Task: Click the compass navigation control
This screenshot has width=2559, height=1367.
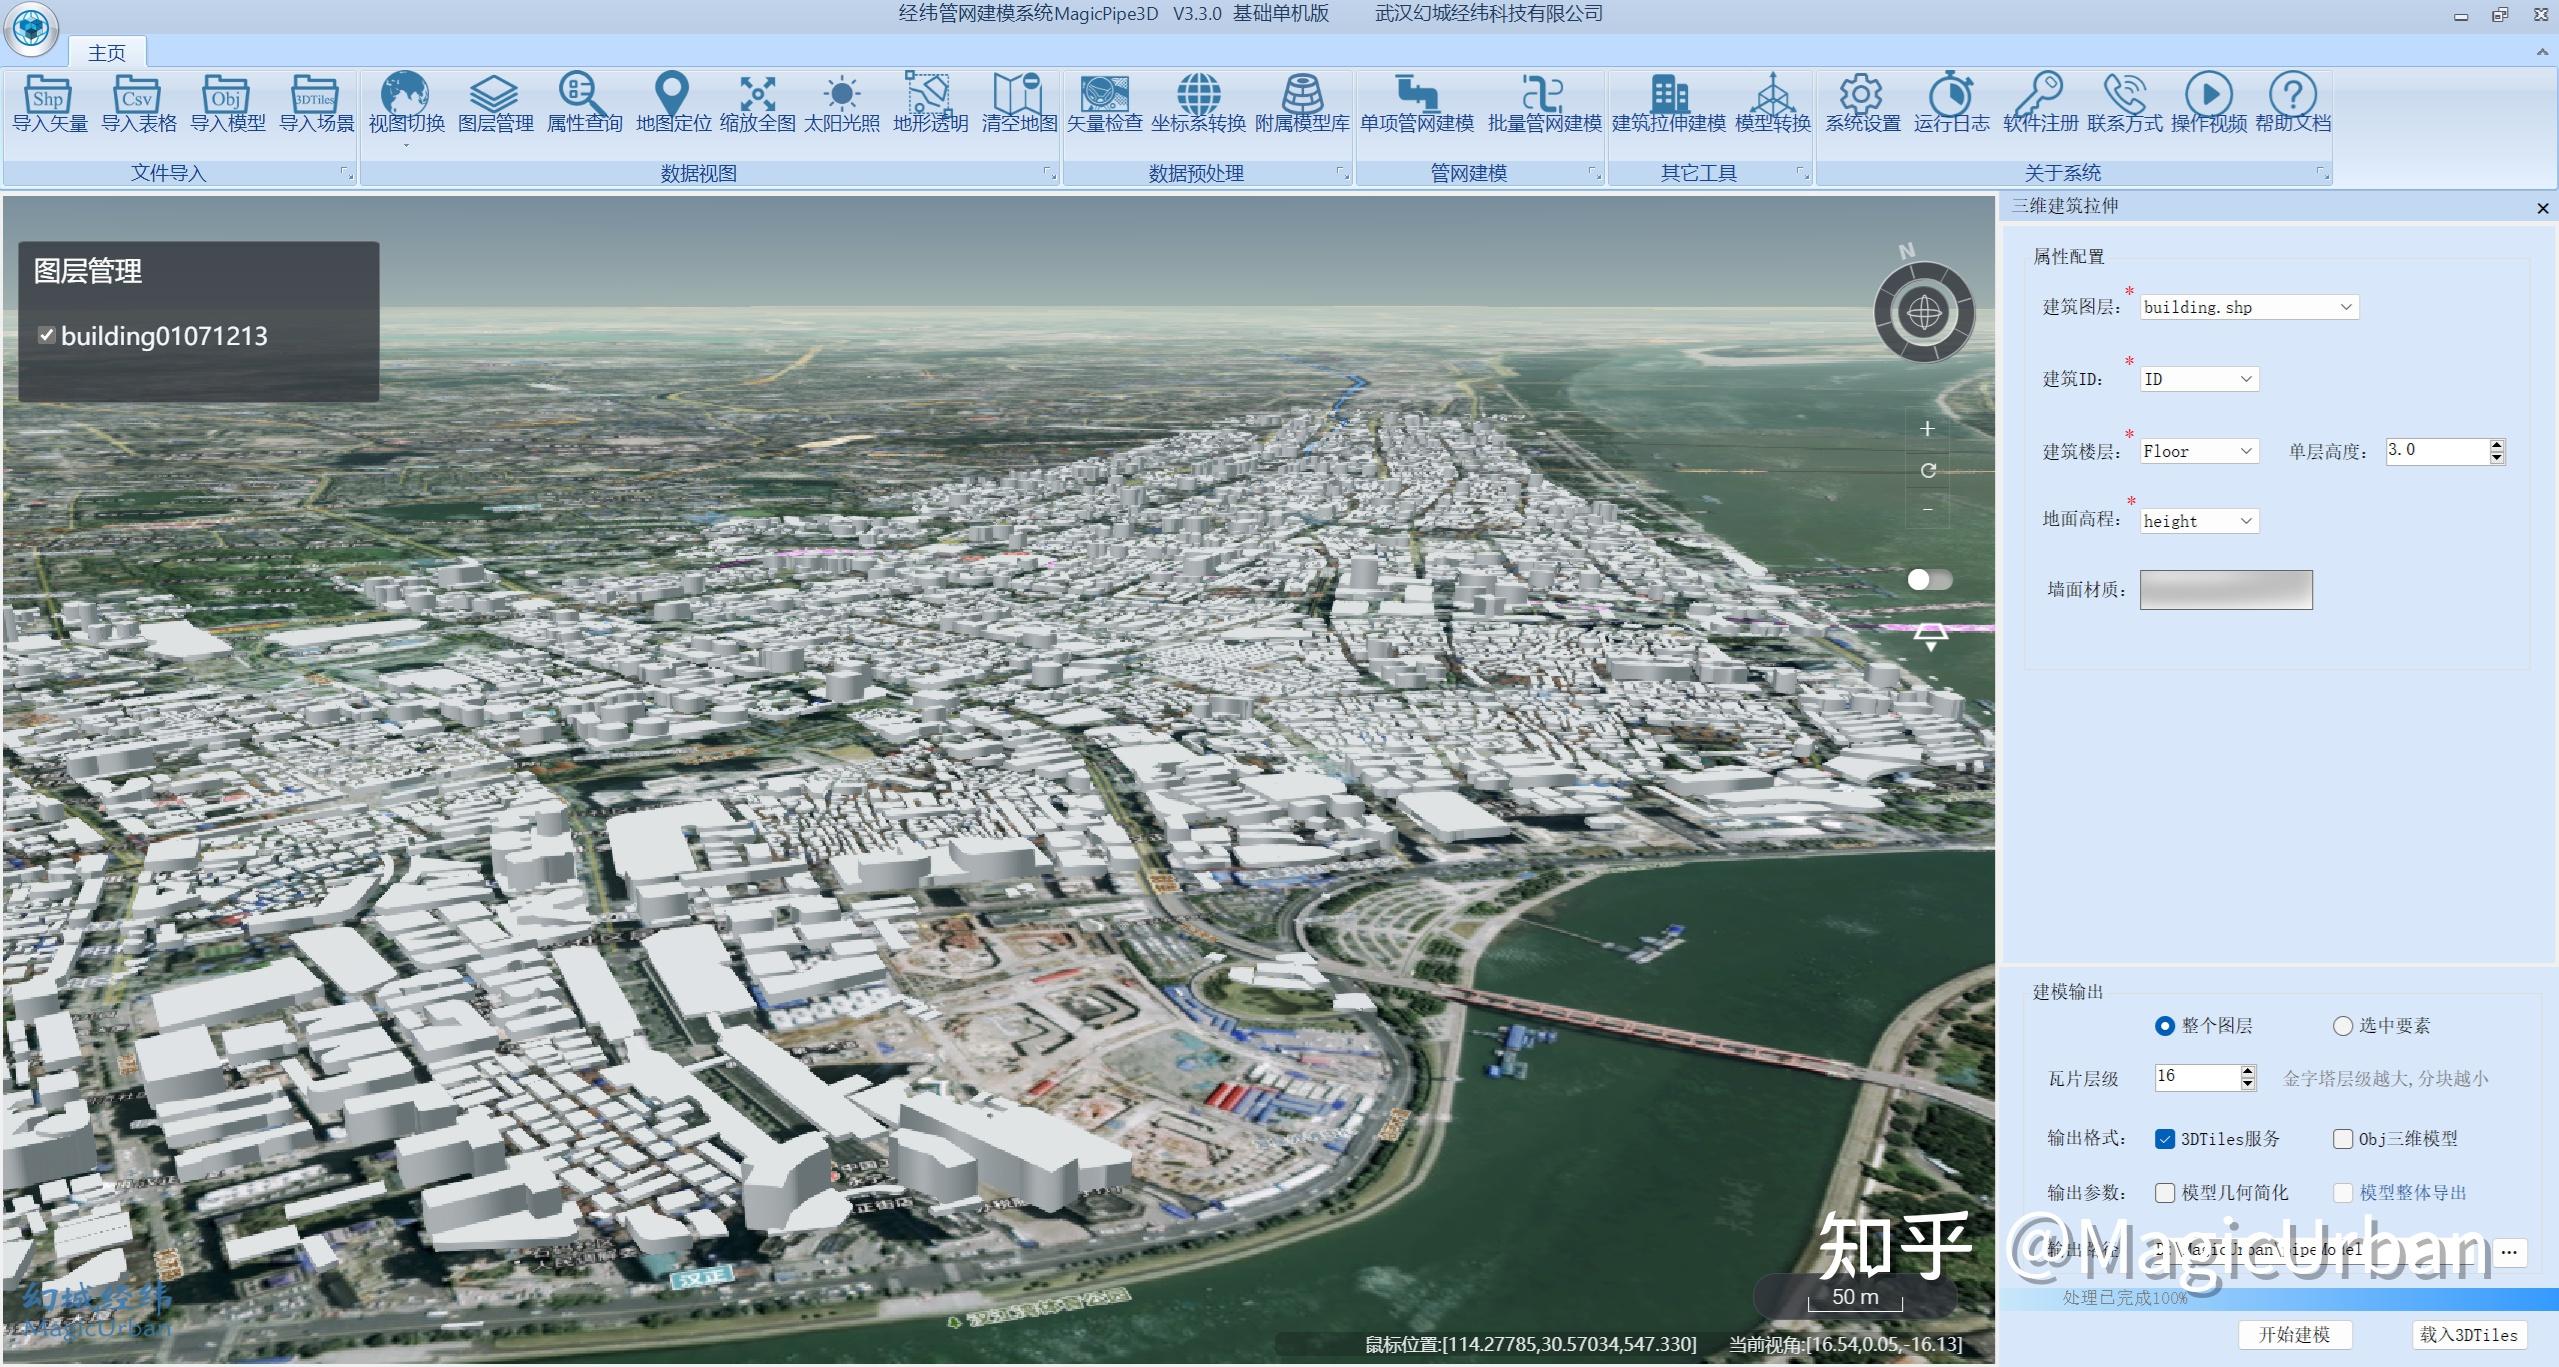Action: (x=1923, y=313)
